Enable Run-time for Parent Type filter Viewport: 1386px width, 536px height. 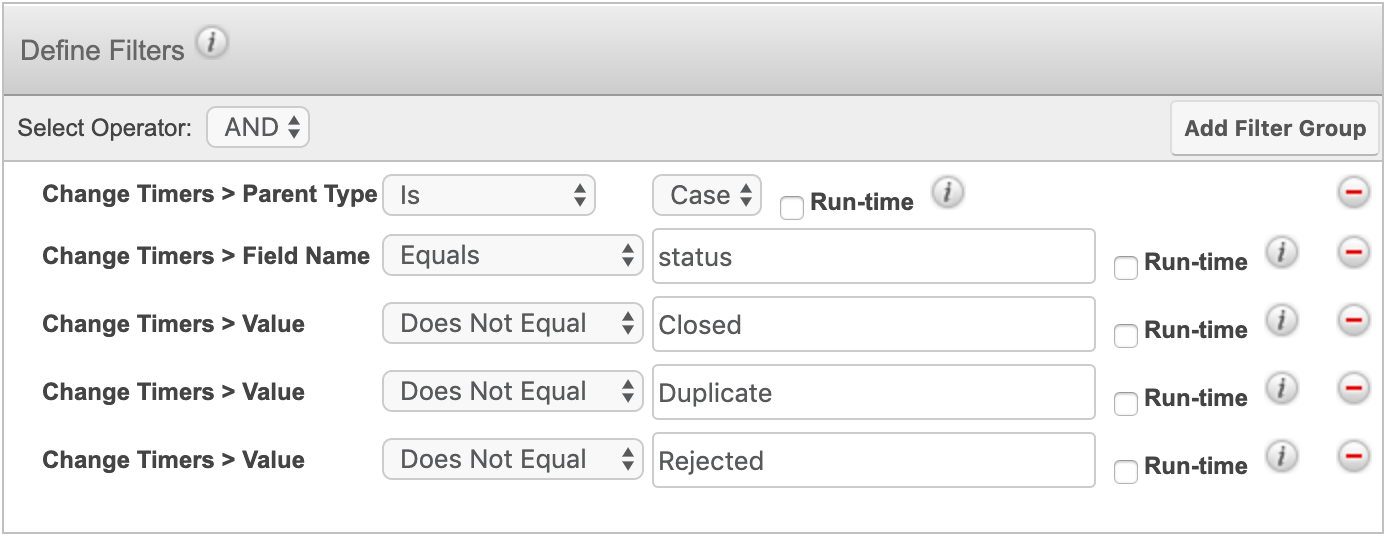point(792,208)
